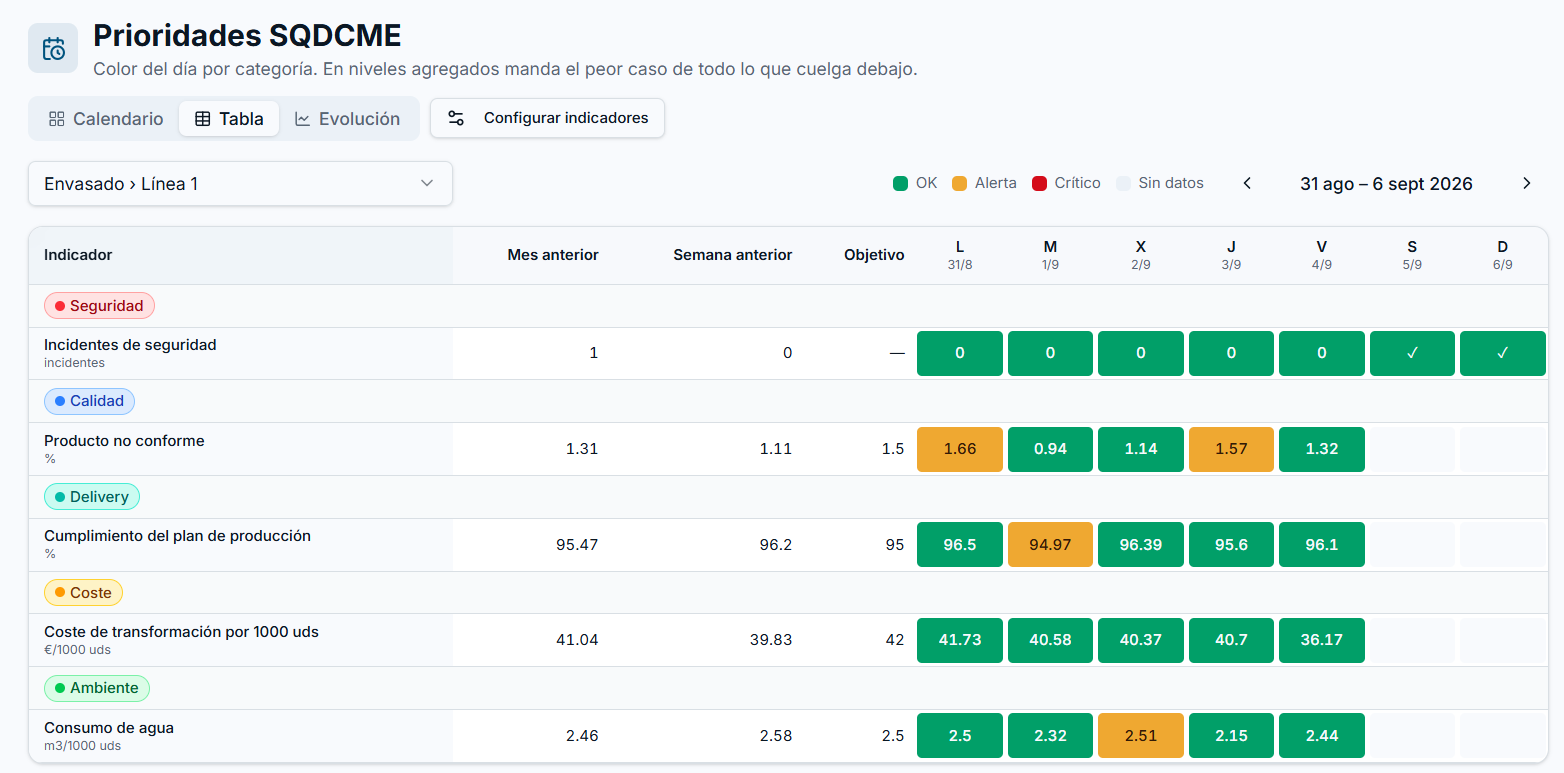Click the 1.14 Wednesday cell
Screen dimensions: 1564x773
pos(1141,449)
